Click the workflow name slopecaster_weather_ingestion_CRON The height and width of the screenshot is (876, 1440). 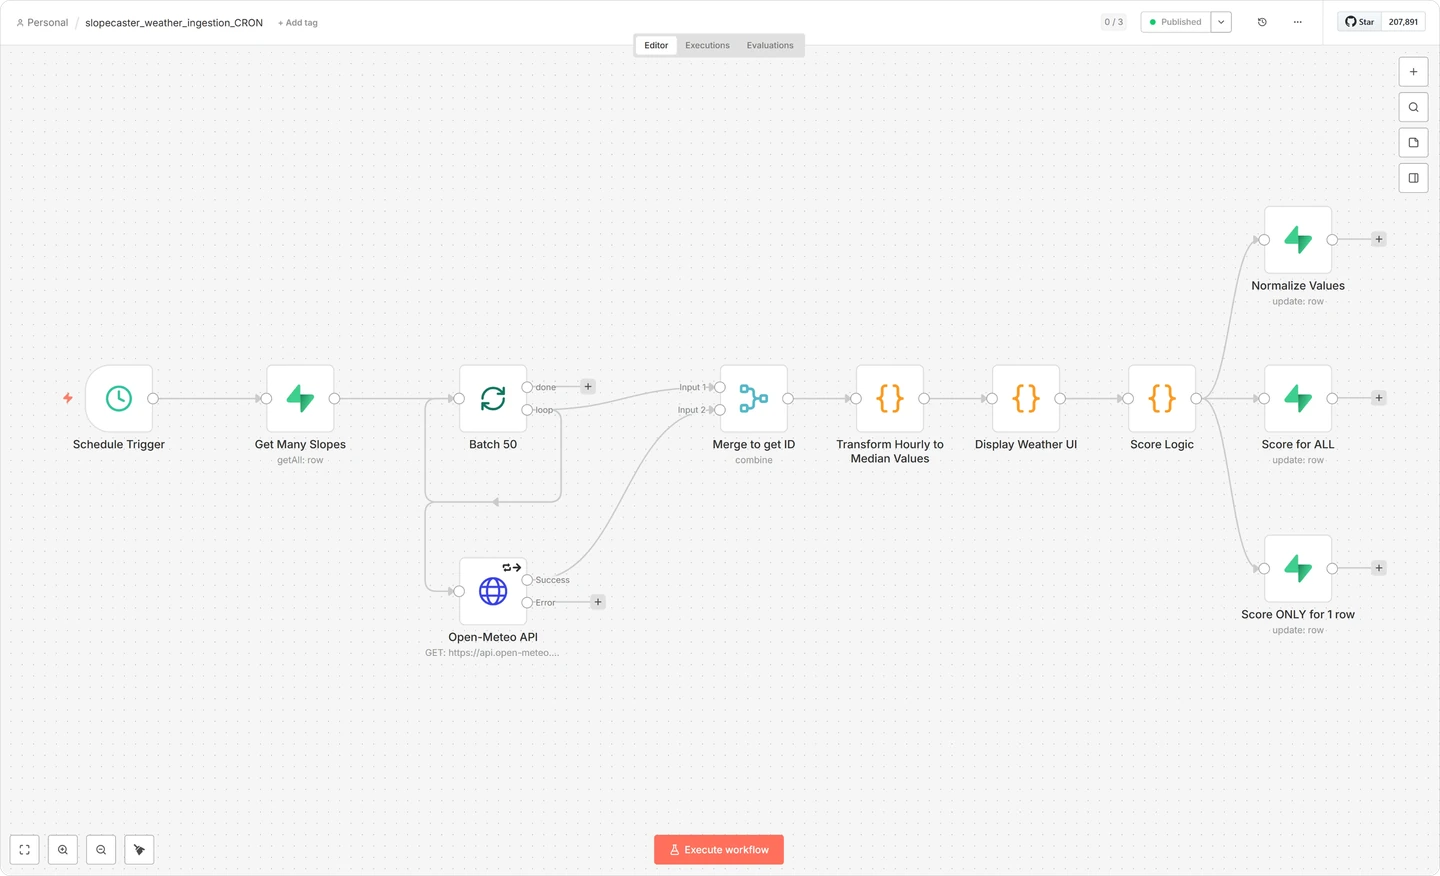pyautogui.click(x=174, y=23)
